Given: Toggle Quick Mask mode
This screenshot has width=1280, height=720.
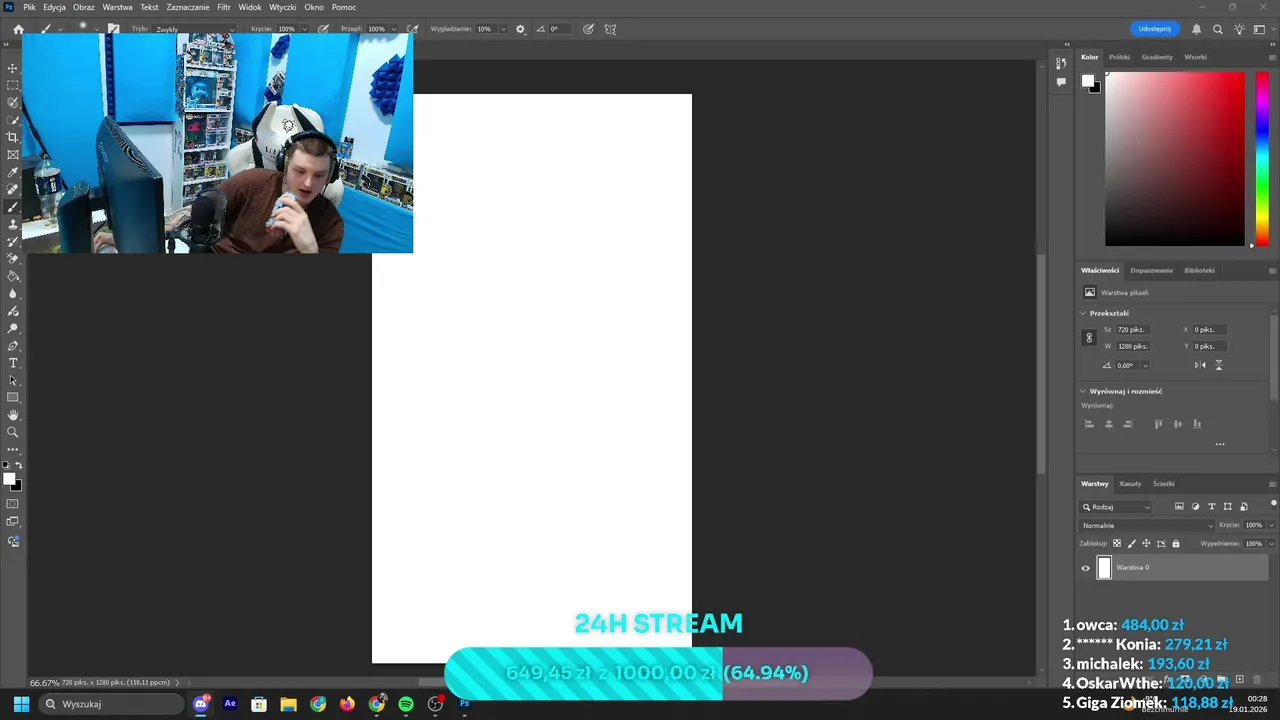Looking at the screenshot, I should (13, 504).
